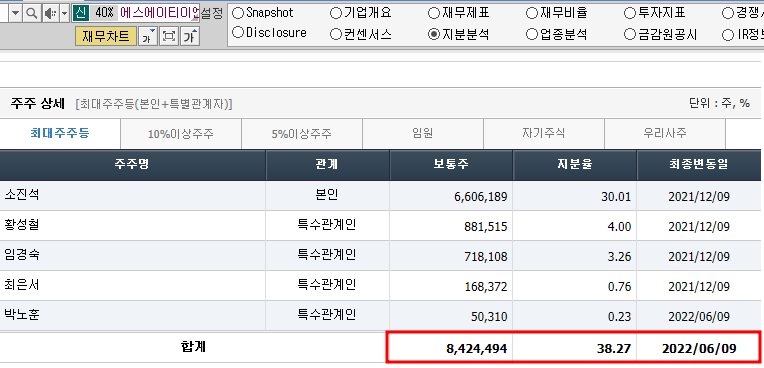Switch to the 최대주주등 tab
This screenshot has width=764, height=368.
tap(60, 134)
